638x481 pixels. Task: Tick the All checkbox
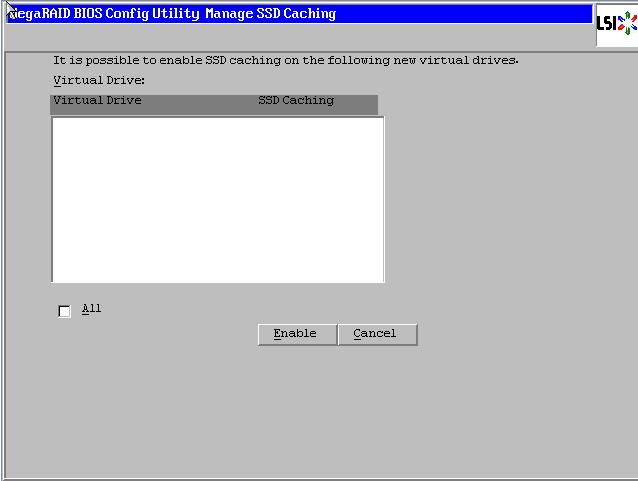pos(64,311)
